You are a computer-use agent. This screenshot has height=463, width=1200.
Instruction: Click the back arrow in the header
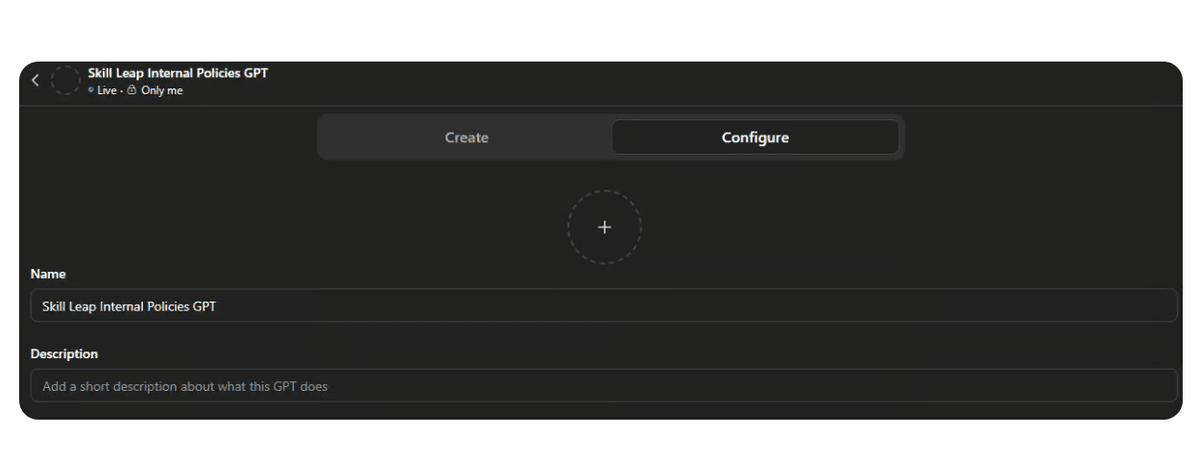36,80
